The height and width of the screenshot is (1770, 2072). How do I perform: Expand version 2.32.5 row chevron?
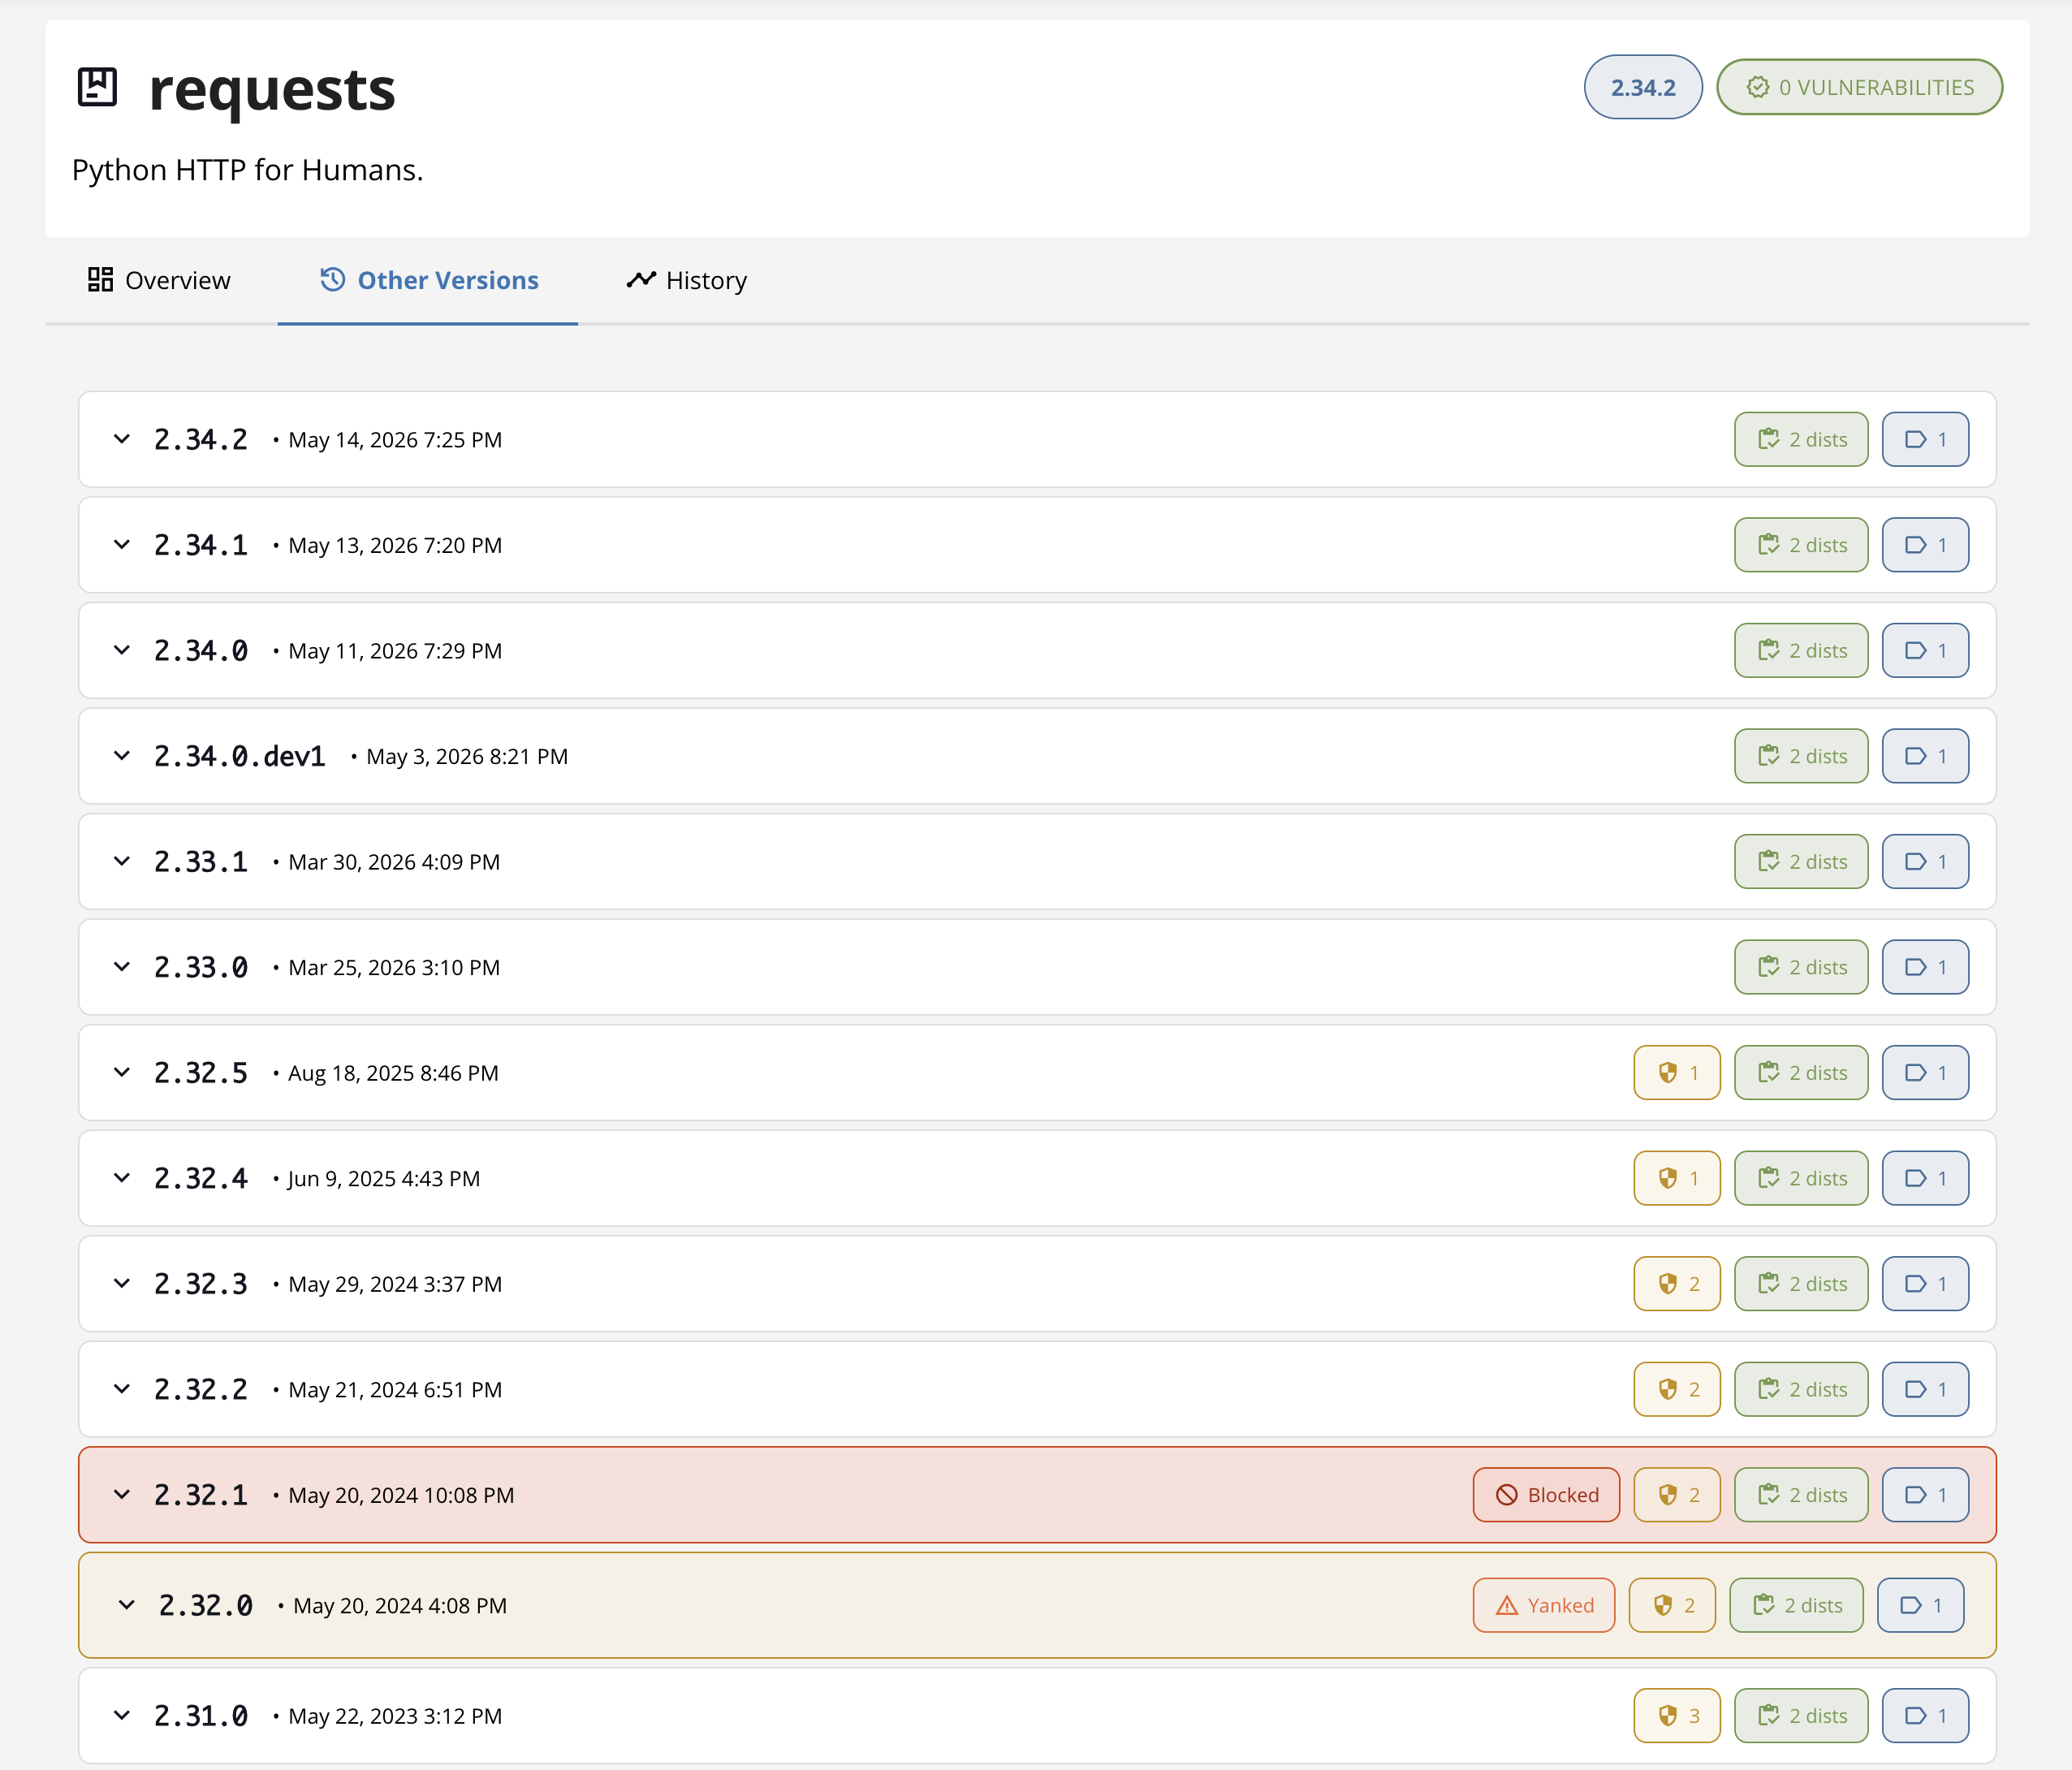point(122,1072)
